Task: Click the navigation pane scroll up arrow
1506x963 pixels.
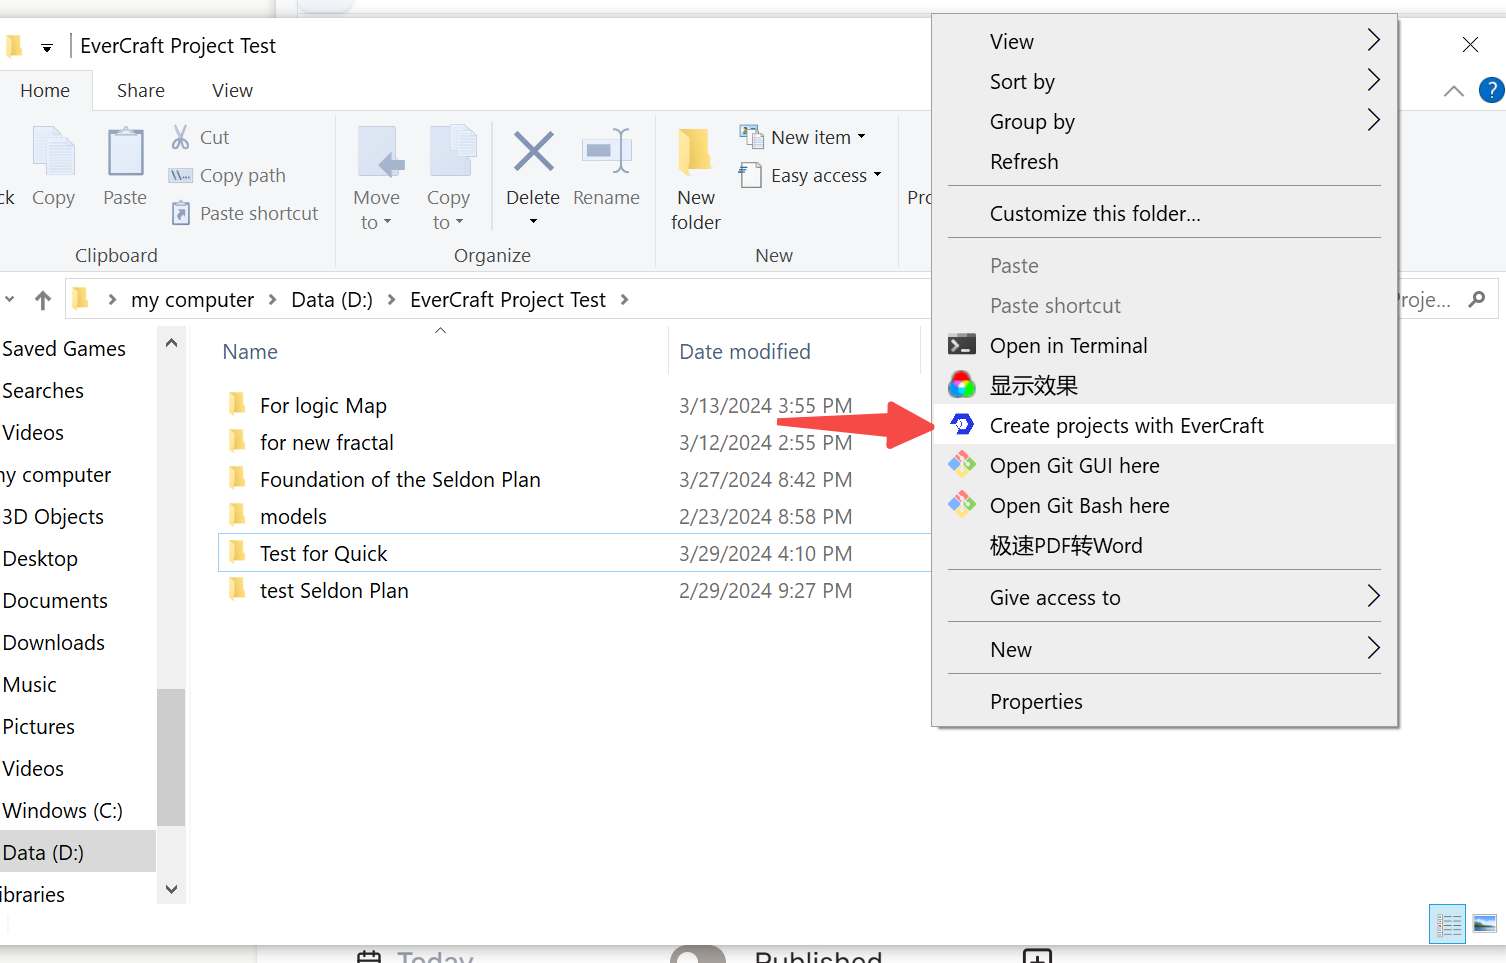Action: 171,343
